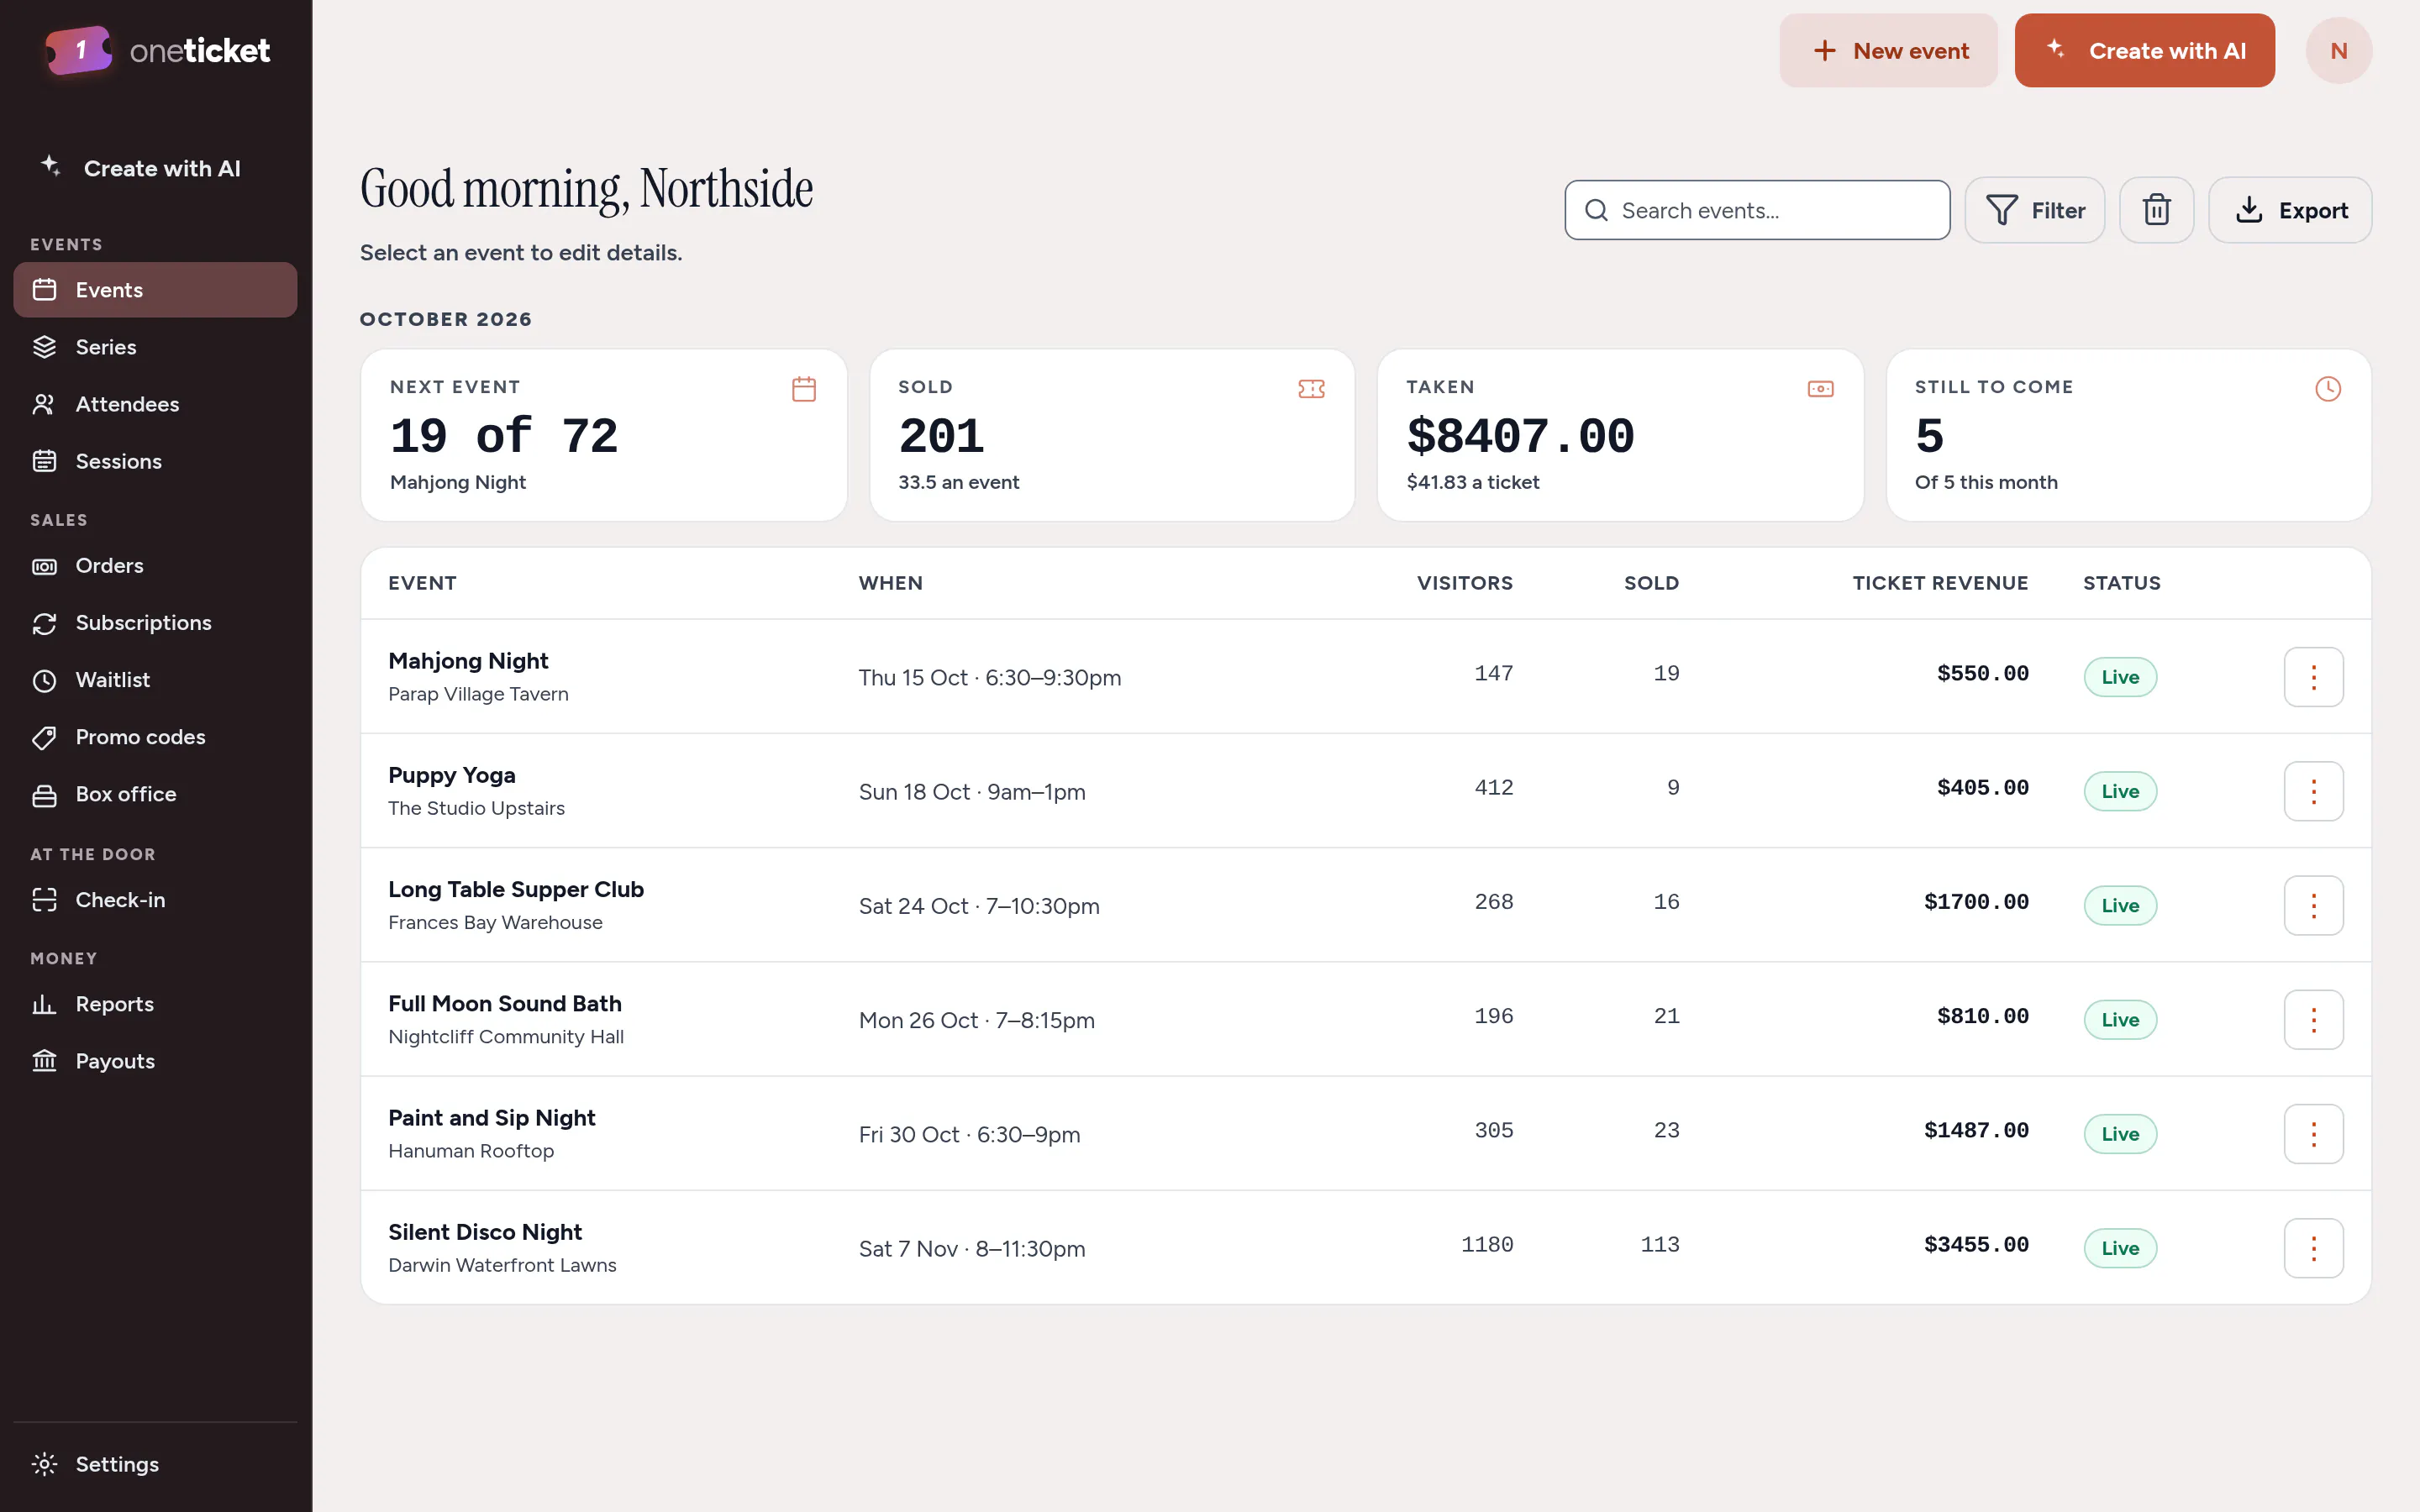Image resolution: width=2420 pixels, height=1512 pixels.
Task: Select the Puppy Yoga event title
Action: pos(452,775)
